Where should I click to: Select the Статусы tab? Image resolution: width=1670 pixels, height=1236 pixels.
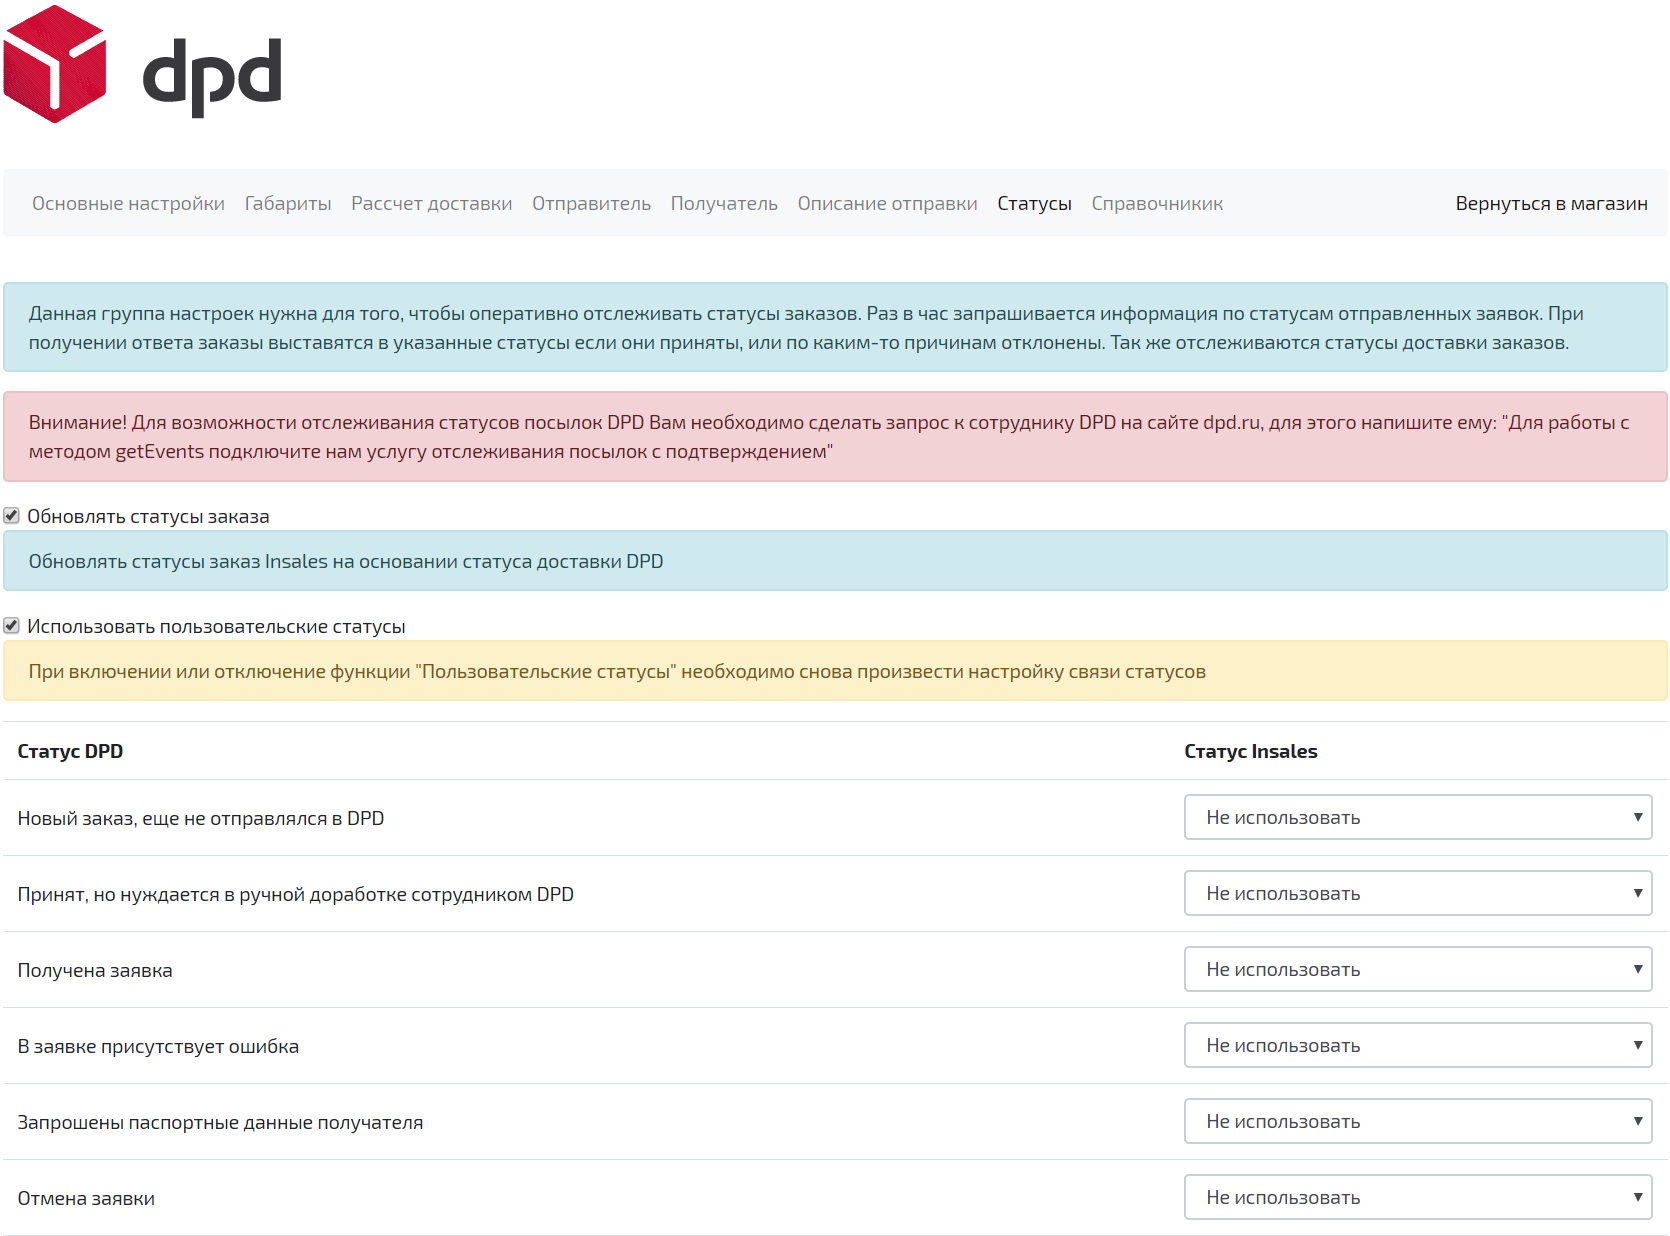pyautogui.click(x=1034, y=203)
